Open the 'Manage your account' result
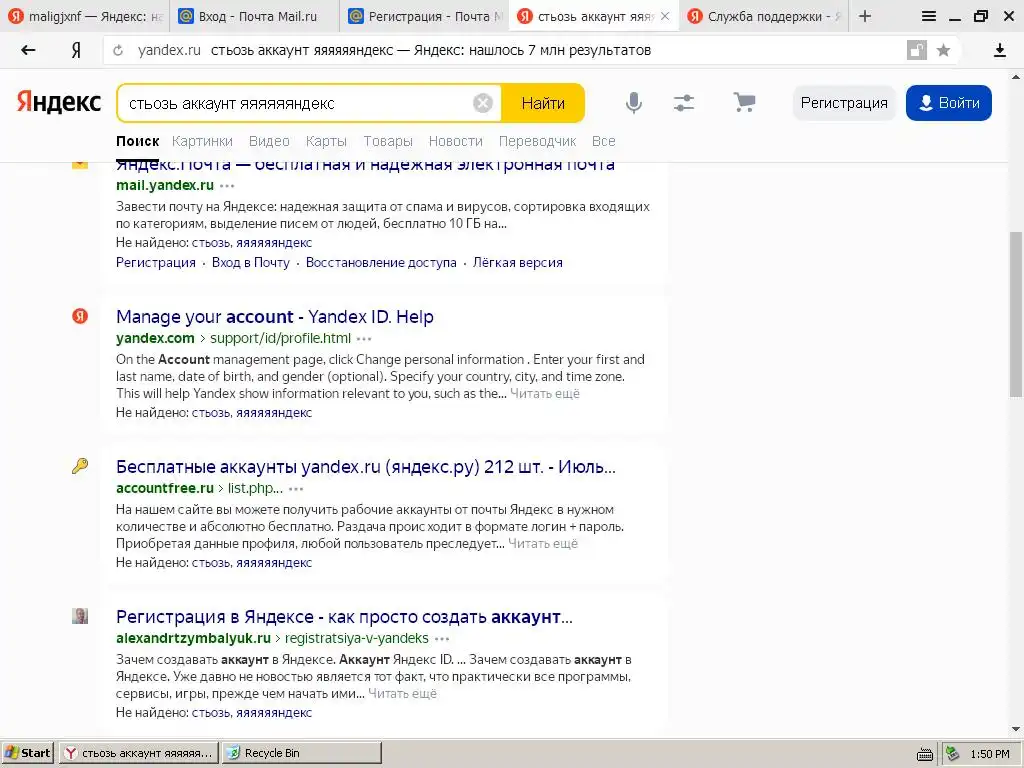The width and height of the screenshot is (1024, 768). pyautogui.click(x=275, y=317)
